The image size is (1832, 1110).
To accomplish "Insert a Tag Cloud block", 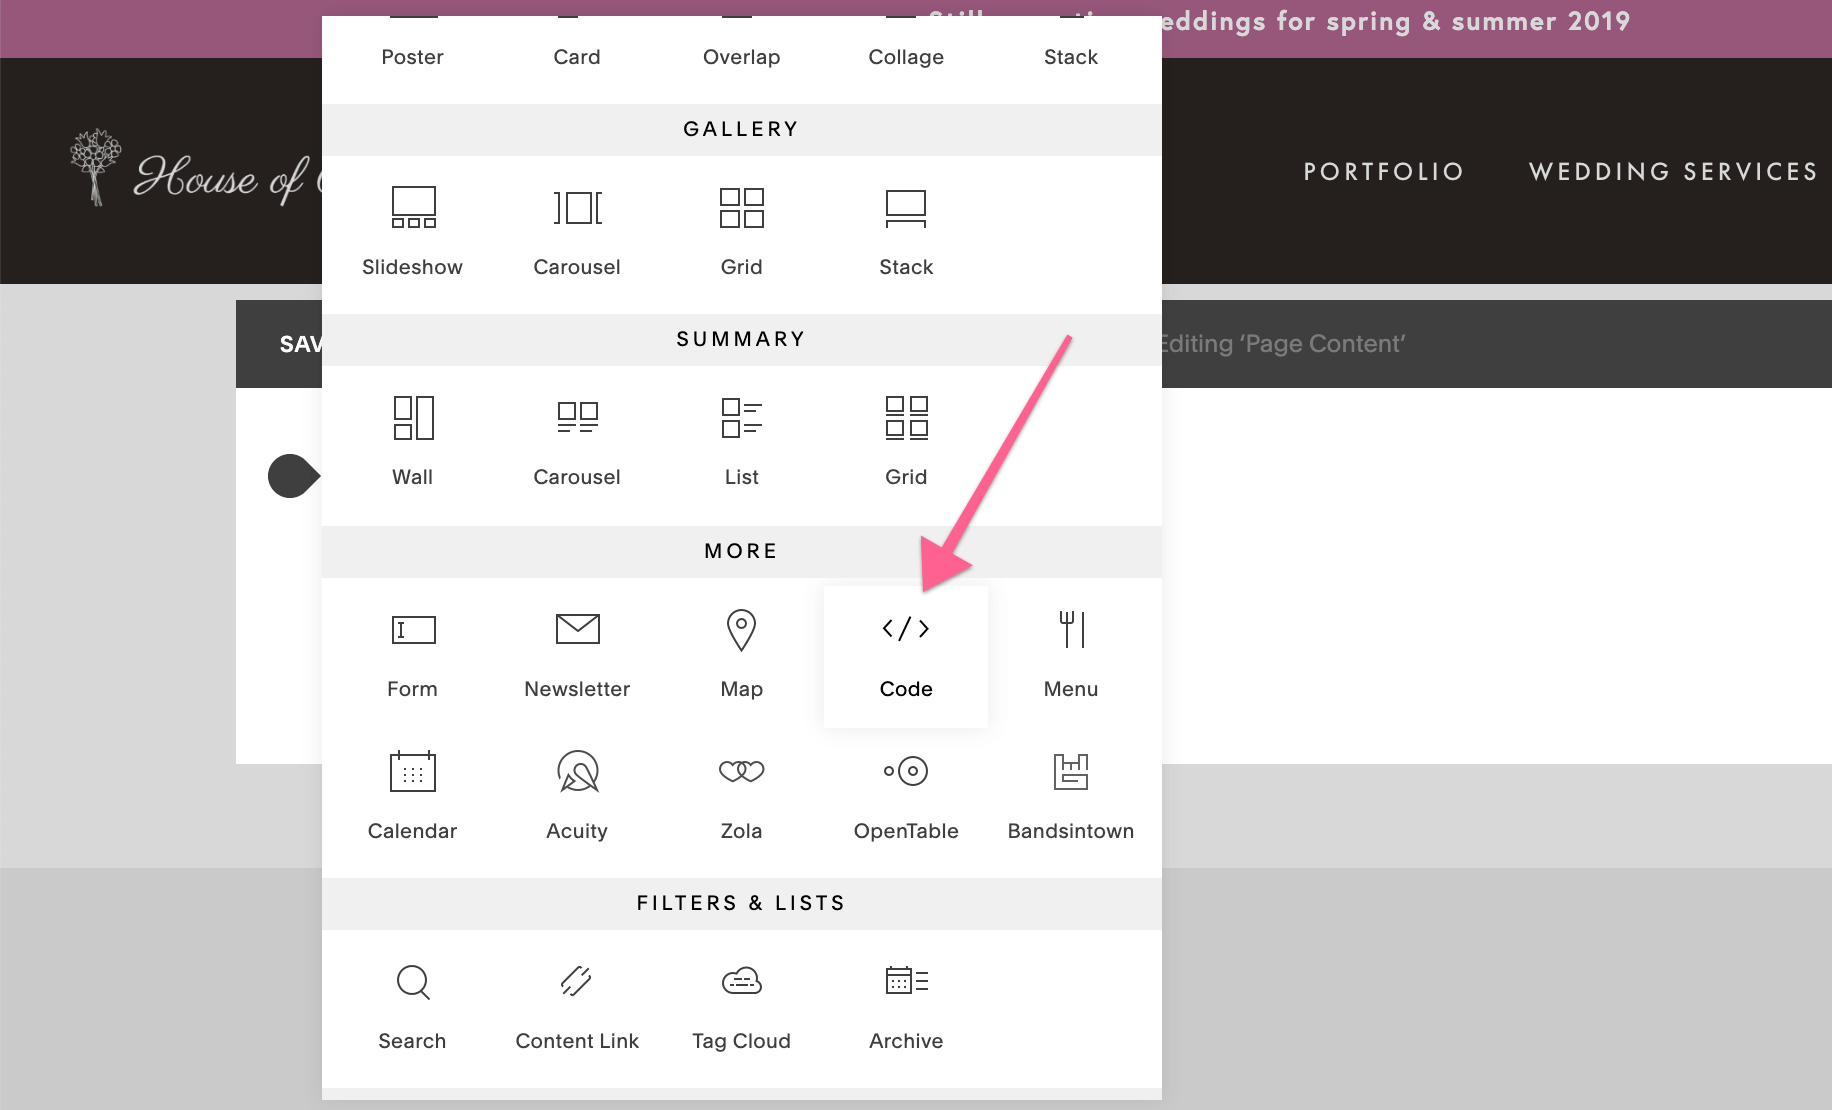I will pos(741,1006).
